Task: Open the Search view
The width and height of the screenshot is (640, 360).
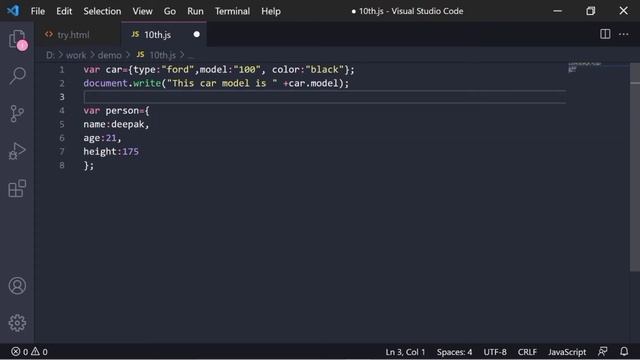Action: click(x=17, y=76)
